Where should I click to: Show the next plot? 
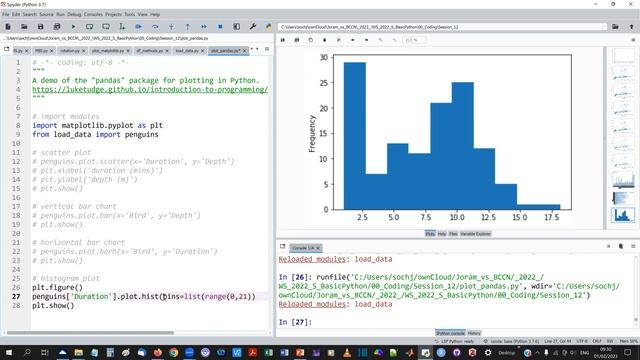pos(367,40)
